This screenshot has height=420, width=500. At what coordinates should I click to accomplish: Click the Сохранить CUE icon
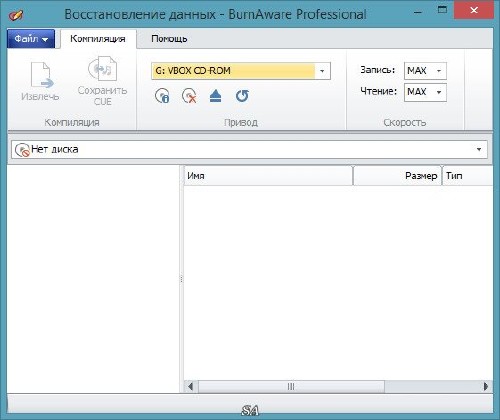[x=102, y=69]
